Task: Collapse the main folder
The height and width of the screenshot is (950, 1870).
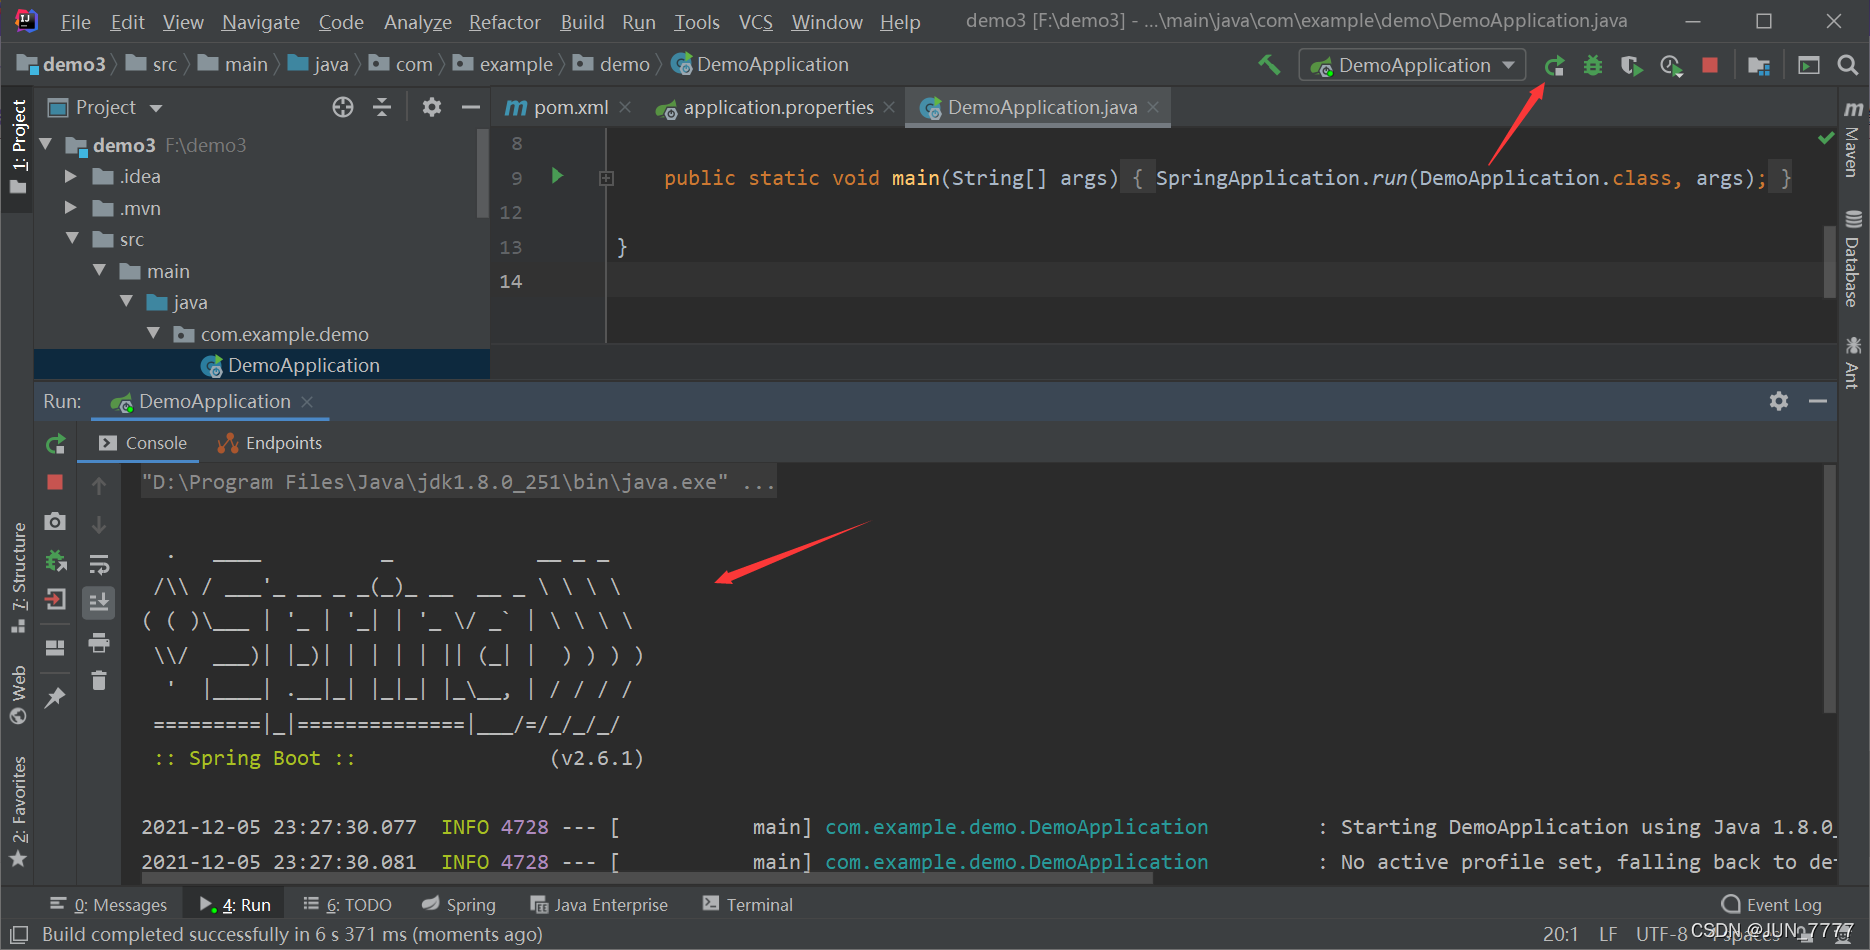Action: pos(99,271)
